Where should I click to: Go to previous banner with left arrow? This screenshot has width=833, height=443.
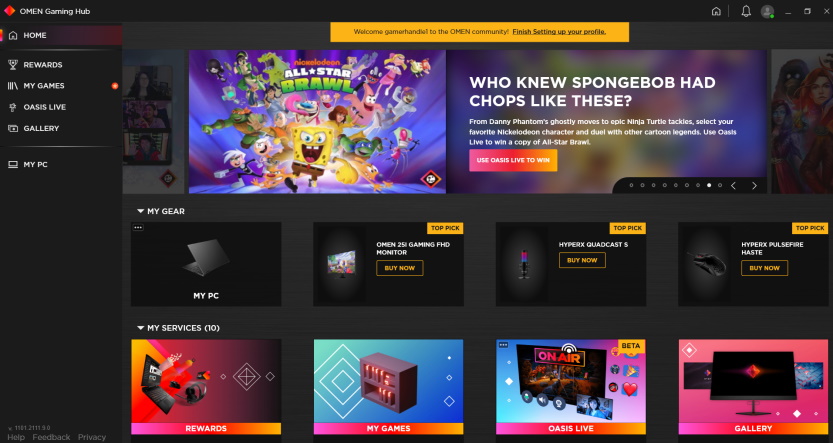[x=734, y=185]
